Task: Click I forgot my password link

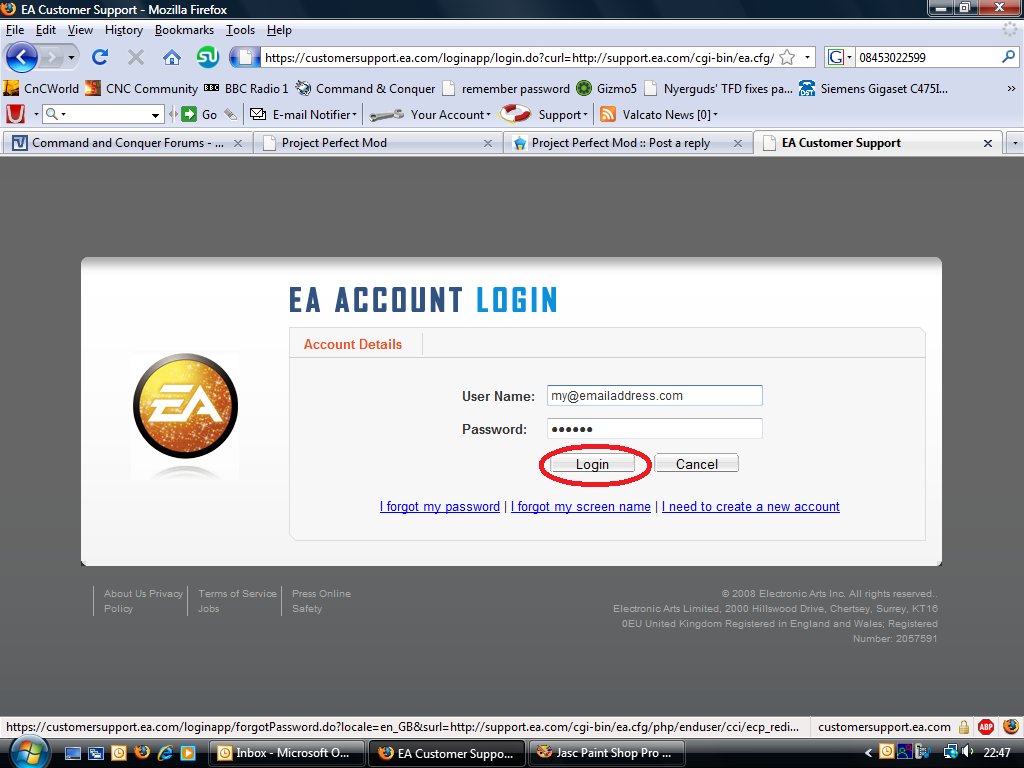Action: [x=440, y=506]
